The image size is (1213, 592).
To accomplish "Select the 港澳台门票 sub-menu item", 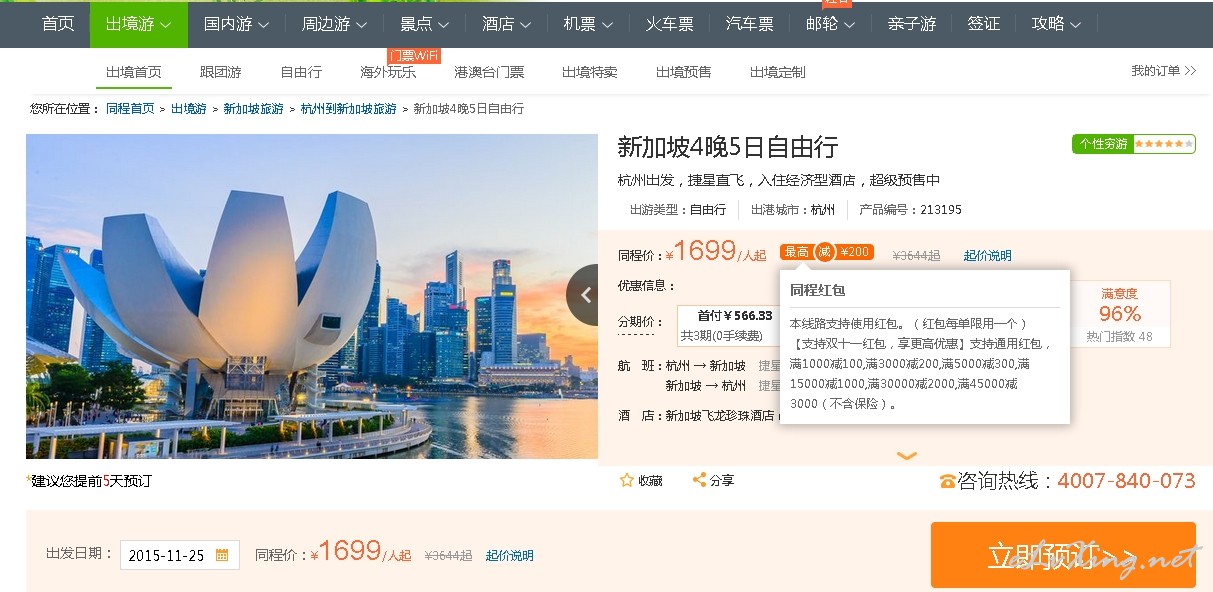I will pyautogui.click(x=489, y=72).
